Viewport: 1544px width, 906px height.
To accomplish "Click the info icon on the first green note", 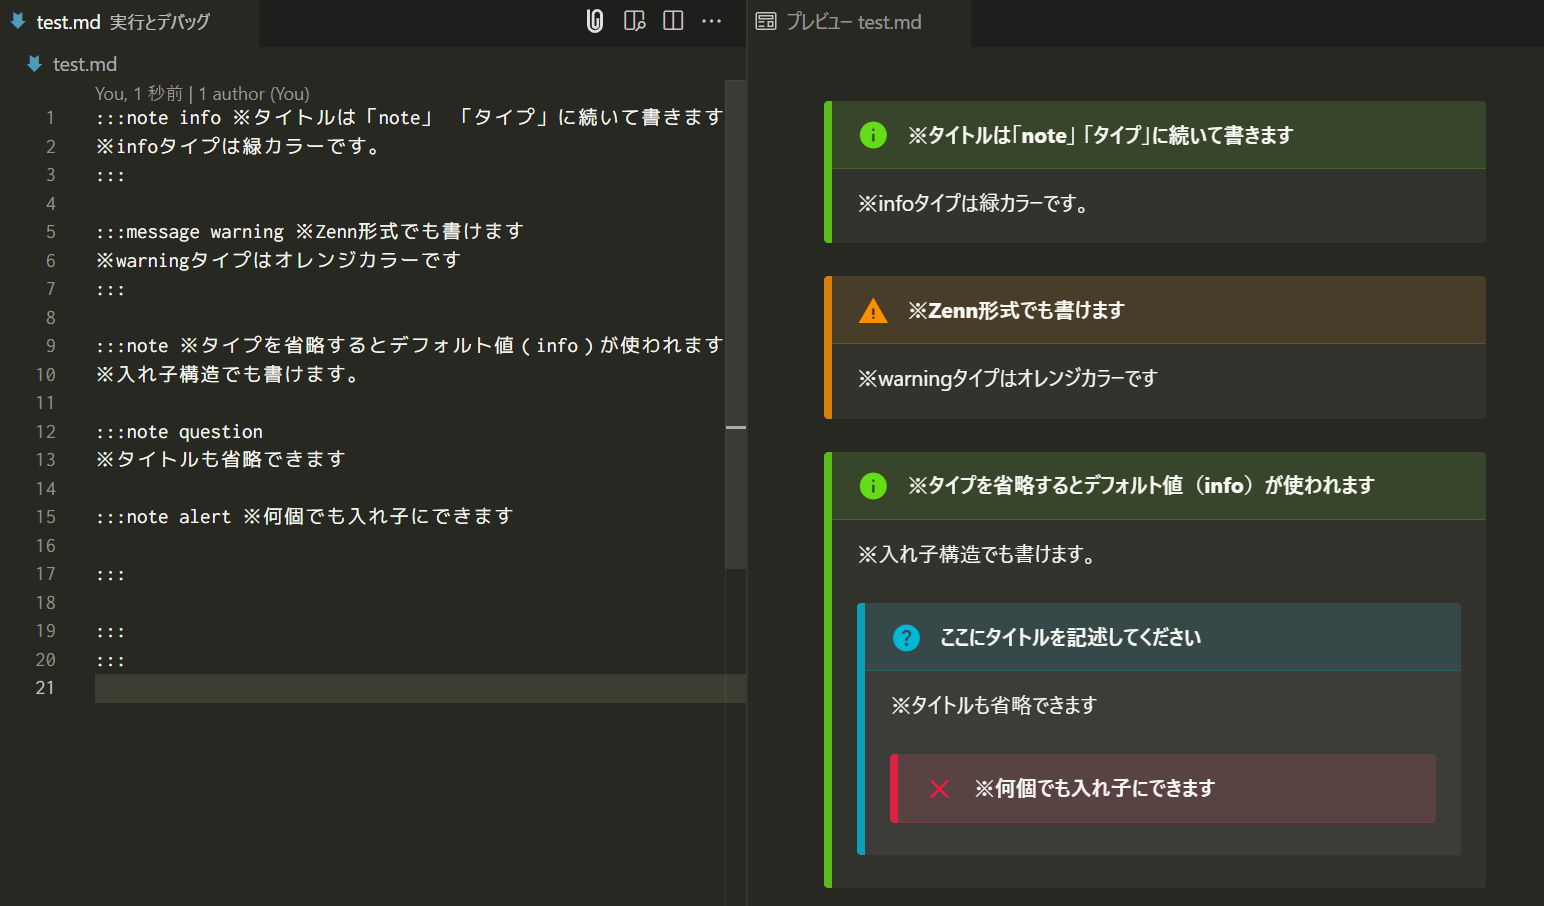I will 873,135.
